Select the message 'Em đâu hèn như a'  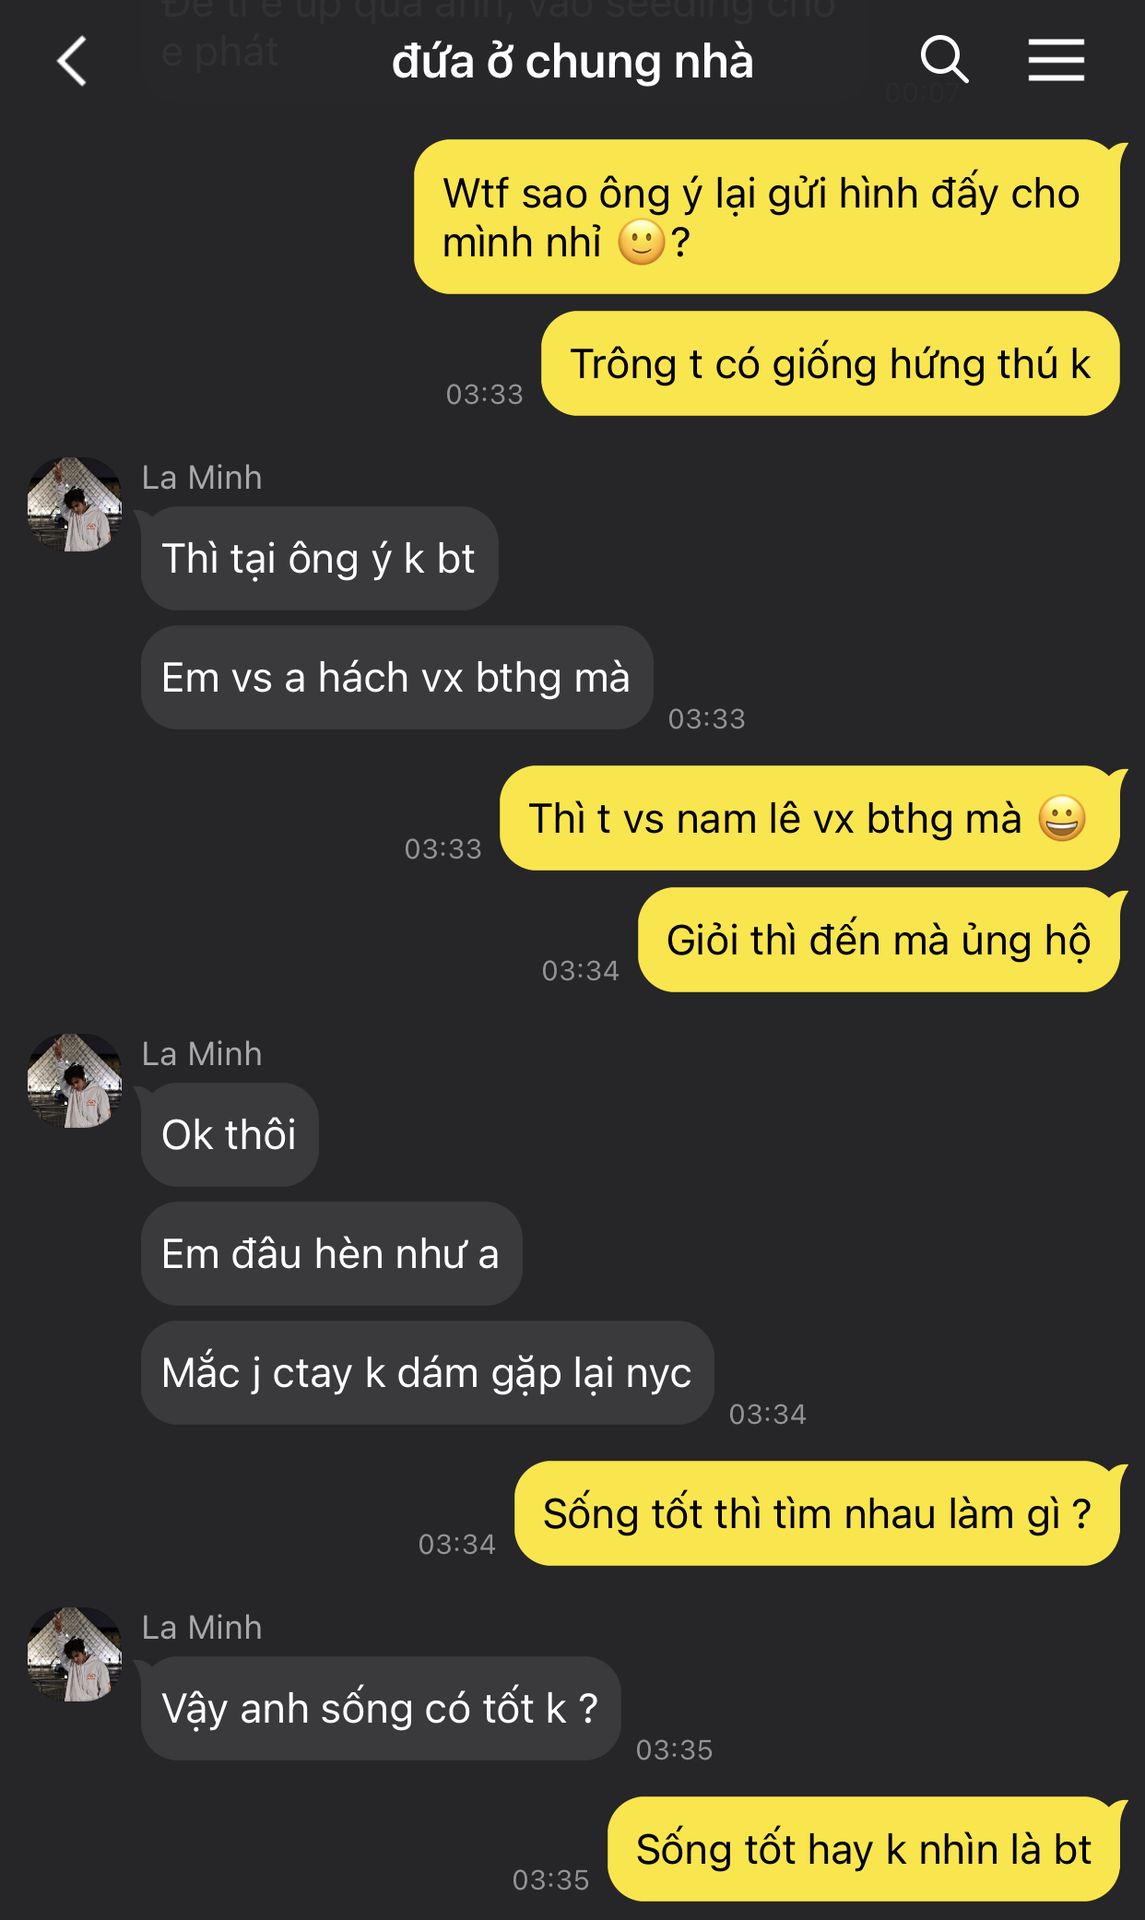point(332,1253)
